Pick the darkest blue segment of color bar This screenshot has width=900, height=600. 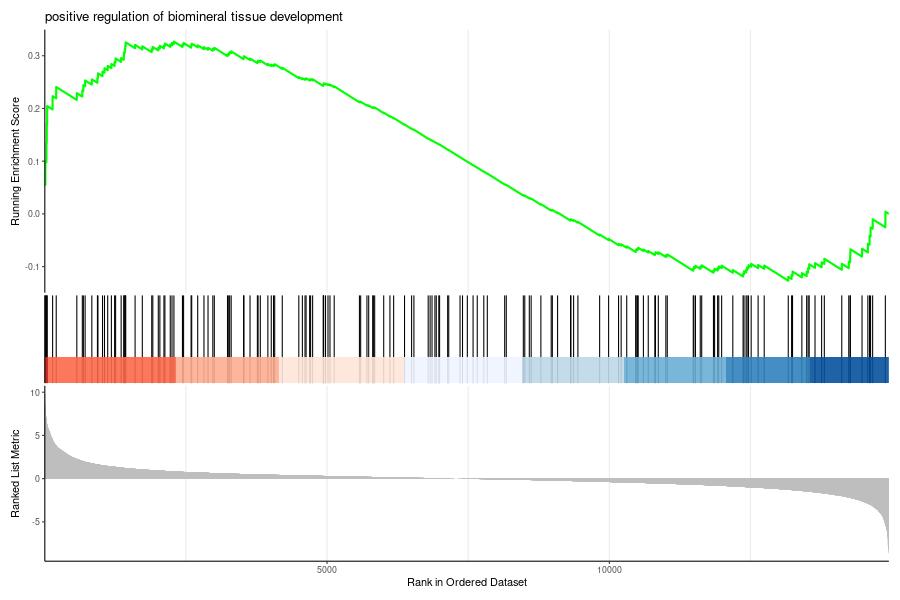tap(848, 370)
